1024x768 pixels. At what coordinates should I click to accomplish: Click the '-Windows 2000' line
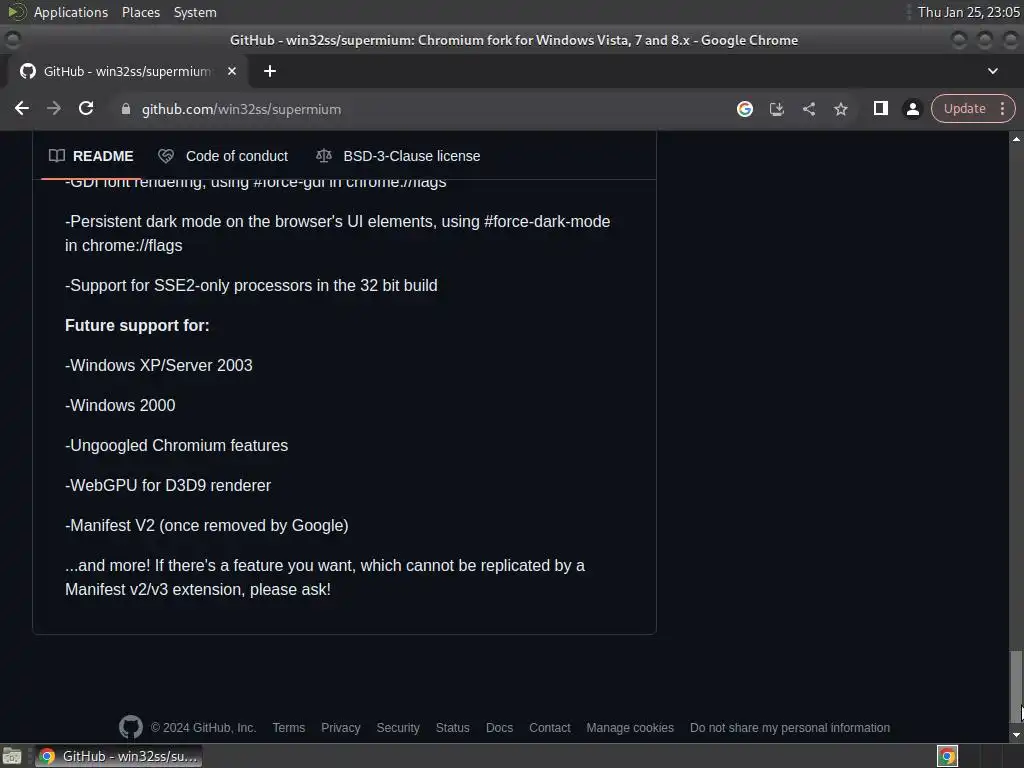coord(120,405)
